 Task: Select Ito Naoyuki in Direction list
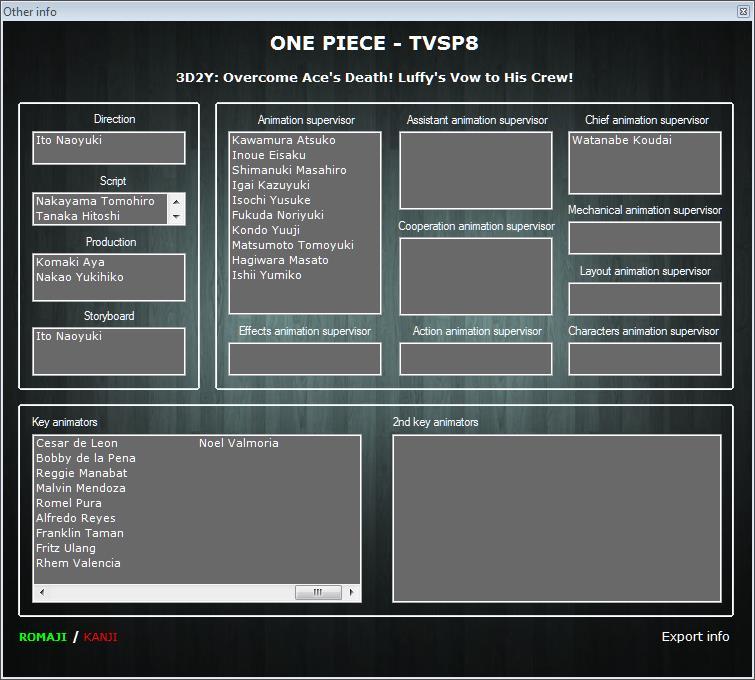point(69,140)
